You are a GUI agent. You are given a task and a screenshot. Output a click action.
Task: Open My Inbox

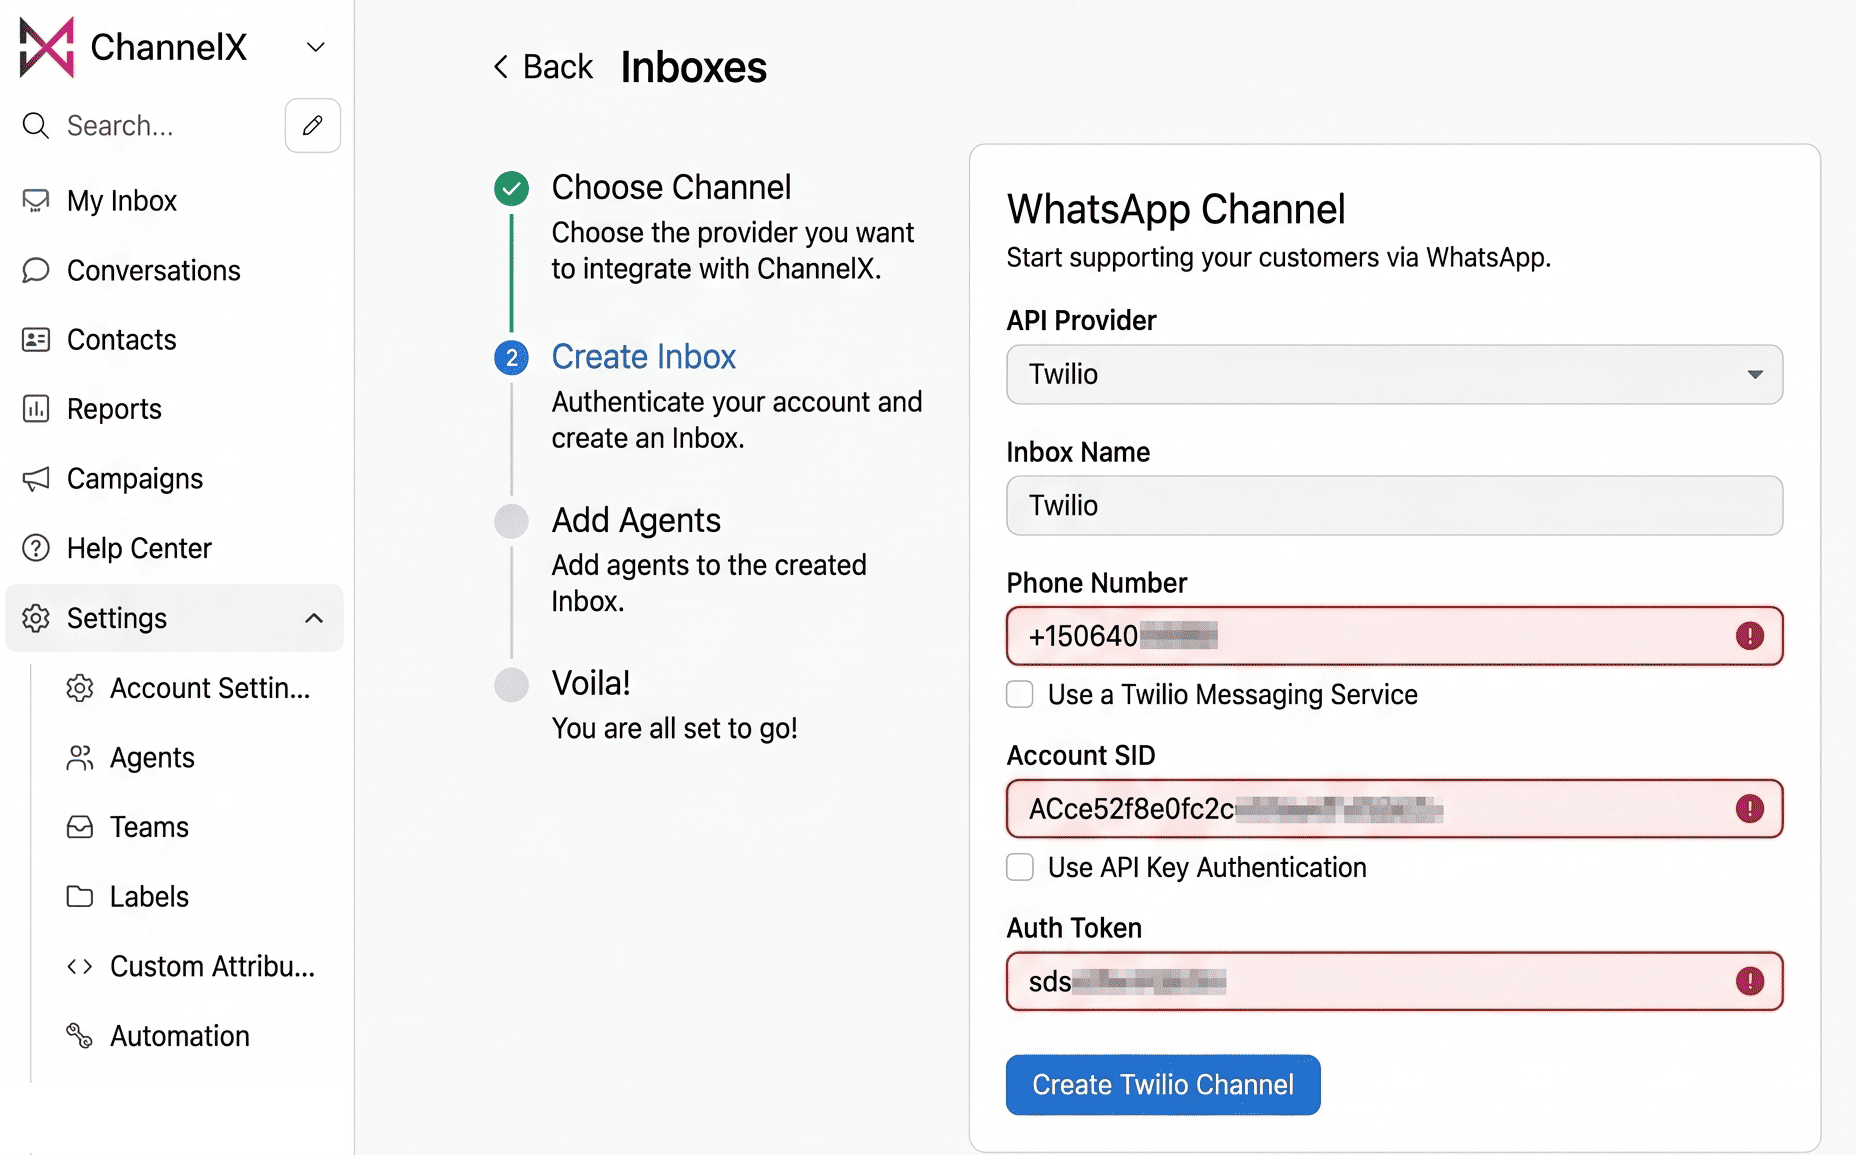pyautogui.click(x=121, y=201)
